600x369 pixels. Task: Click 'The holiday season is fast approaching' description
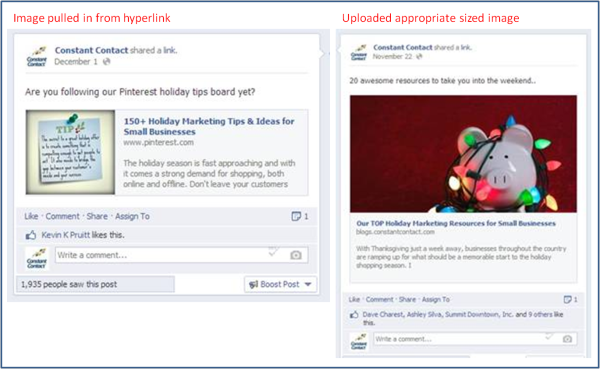[x=209, y=174]
